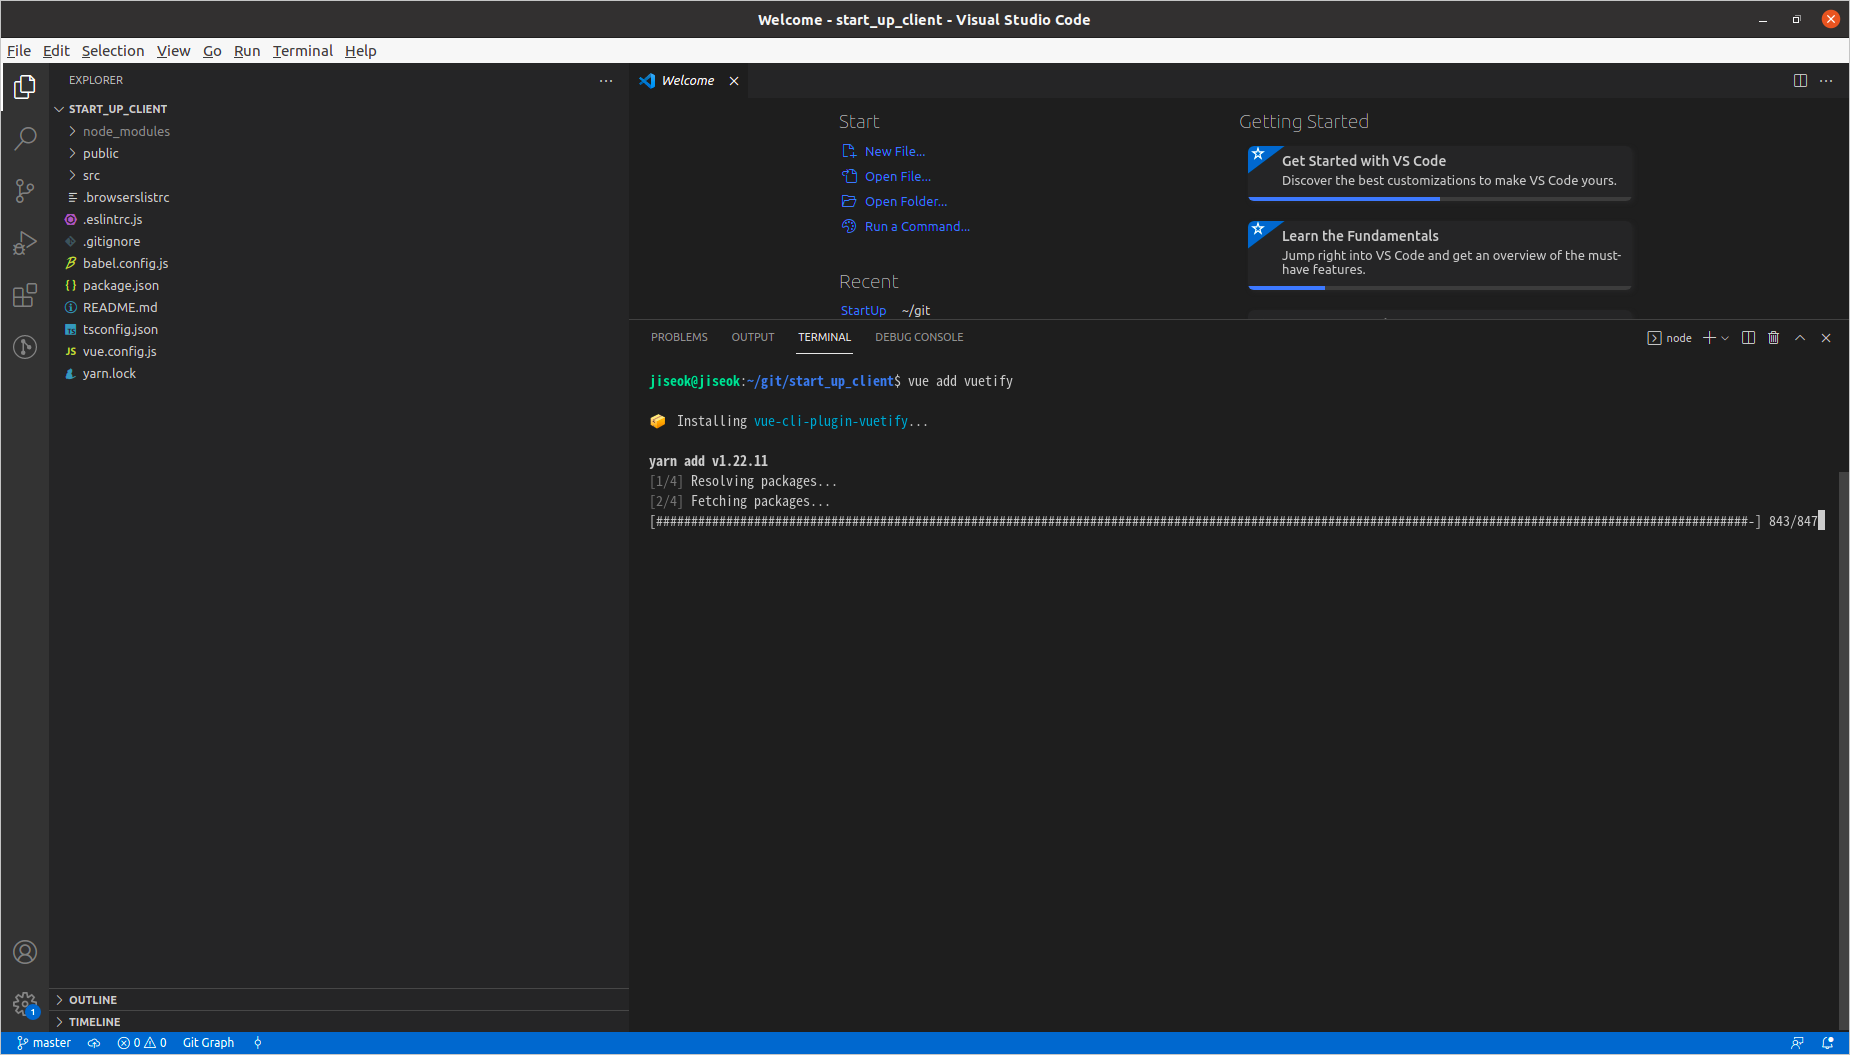Open the launch profile dropdown arrow

(1725, 338)
